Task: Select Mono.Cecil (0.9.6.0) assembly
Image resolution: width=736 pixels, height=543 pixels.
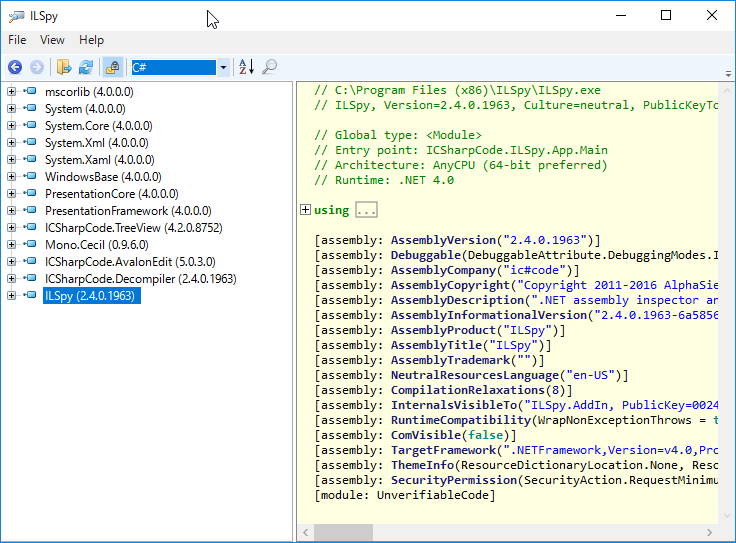Action: click(x=97, y=245)
